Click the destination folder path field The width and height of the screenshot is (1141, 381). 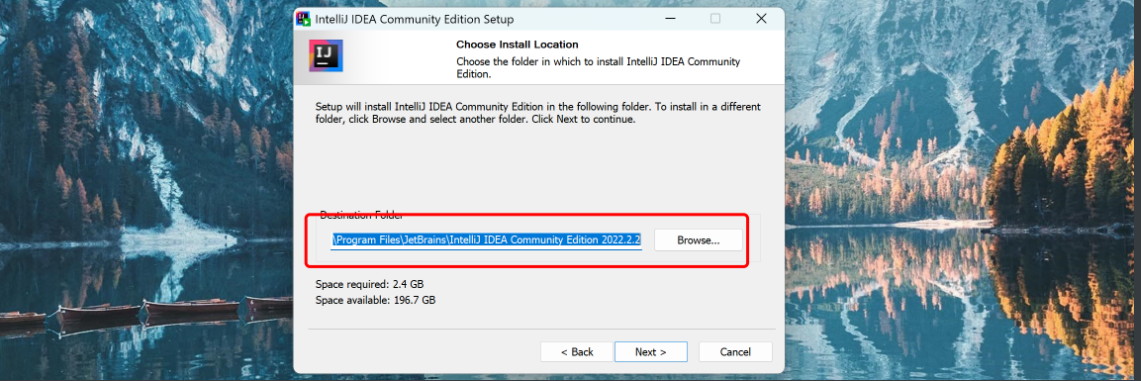487,240
